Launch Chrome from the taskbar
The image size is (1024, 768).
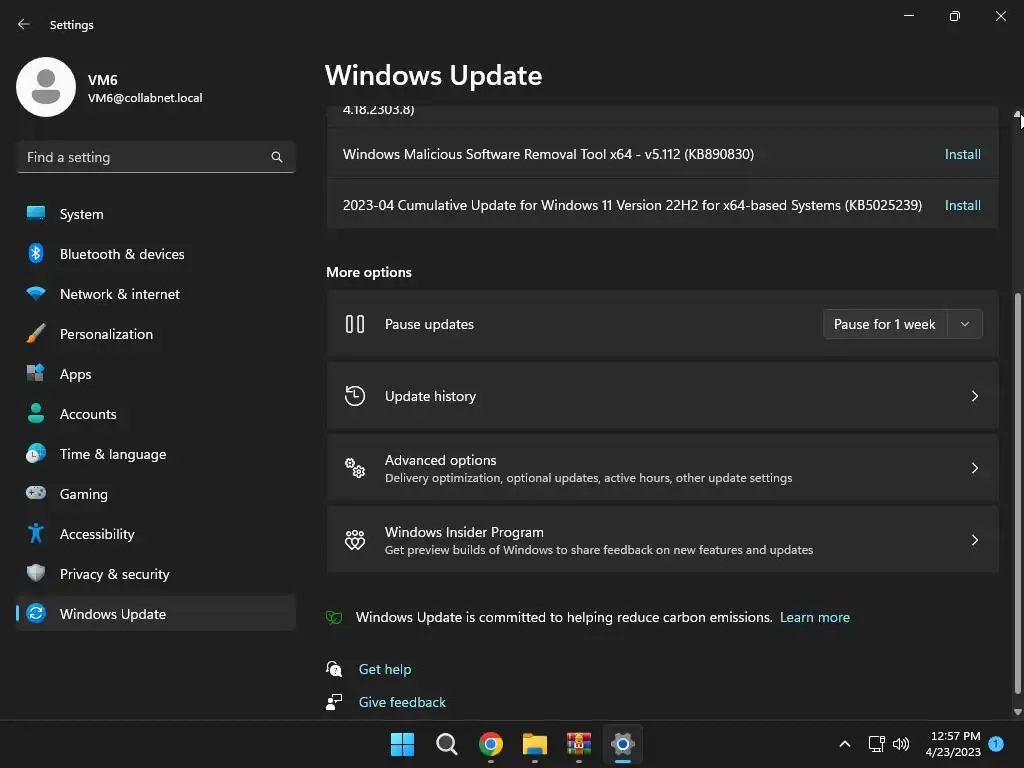[x=490, y=744]
